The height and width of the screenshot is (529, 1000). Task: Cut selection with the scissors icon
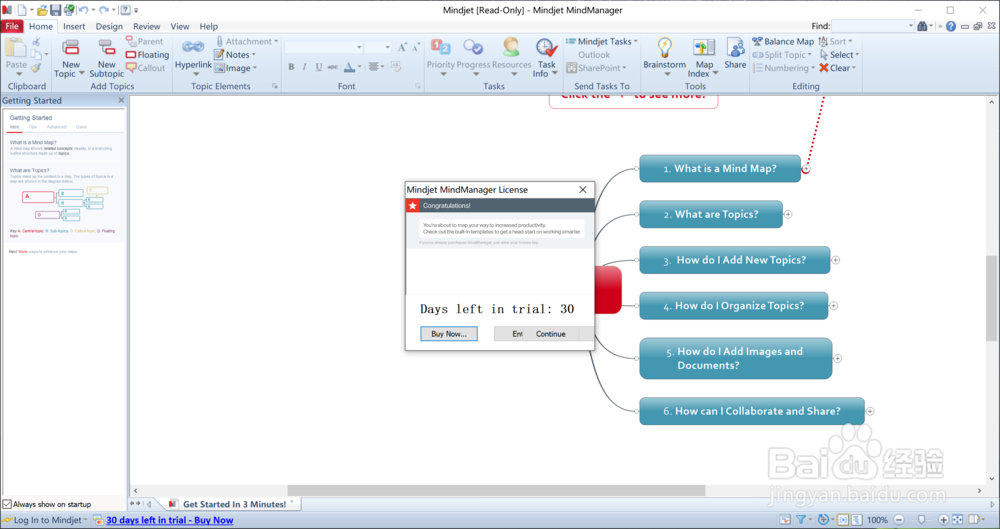pyautogui.click(x=36, y=41)
